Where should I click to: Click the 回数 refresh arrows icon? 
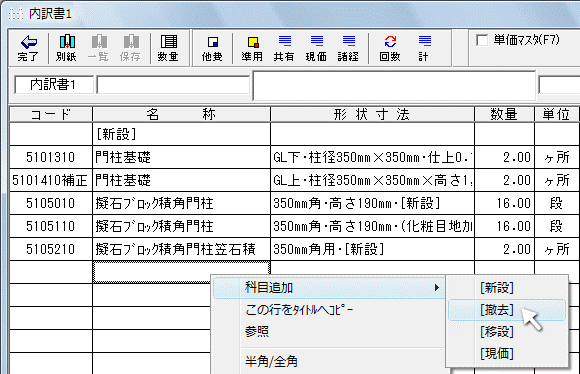coord(390,41)
